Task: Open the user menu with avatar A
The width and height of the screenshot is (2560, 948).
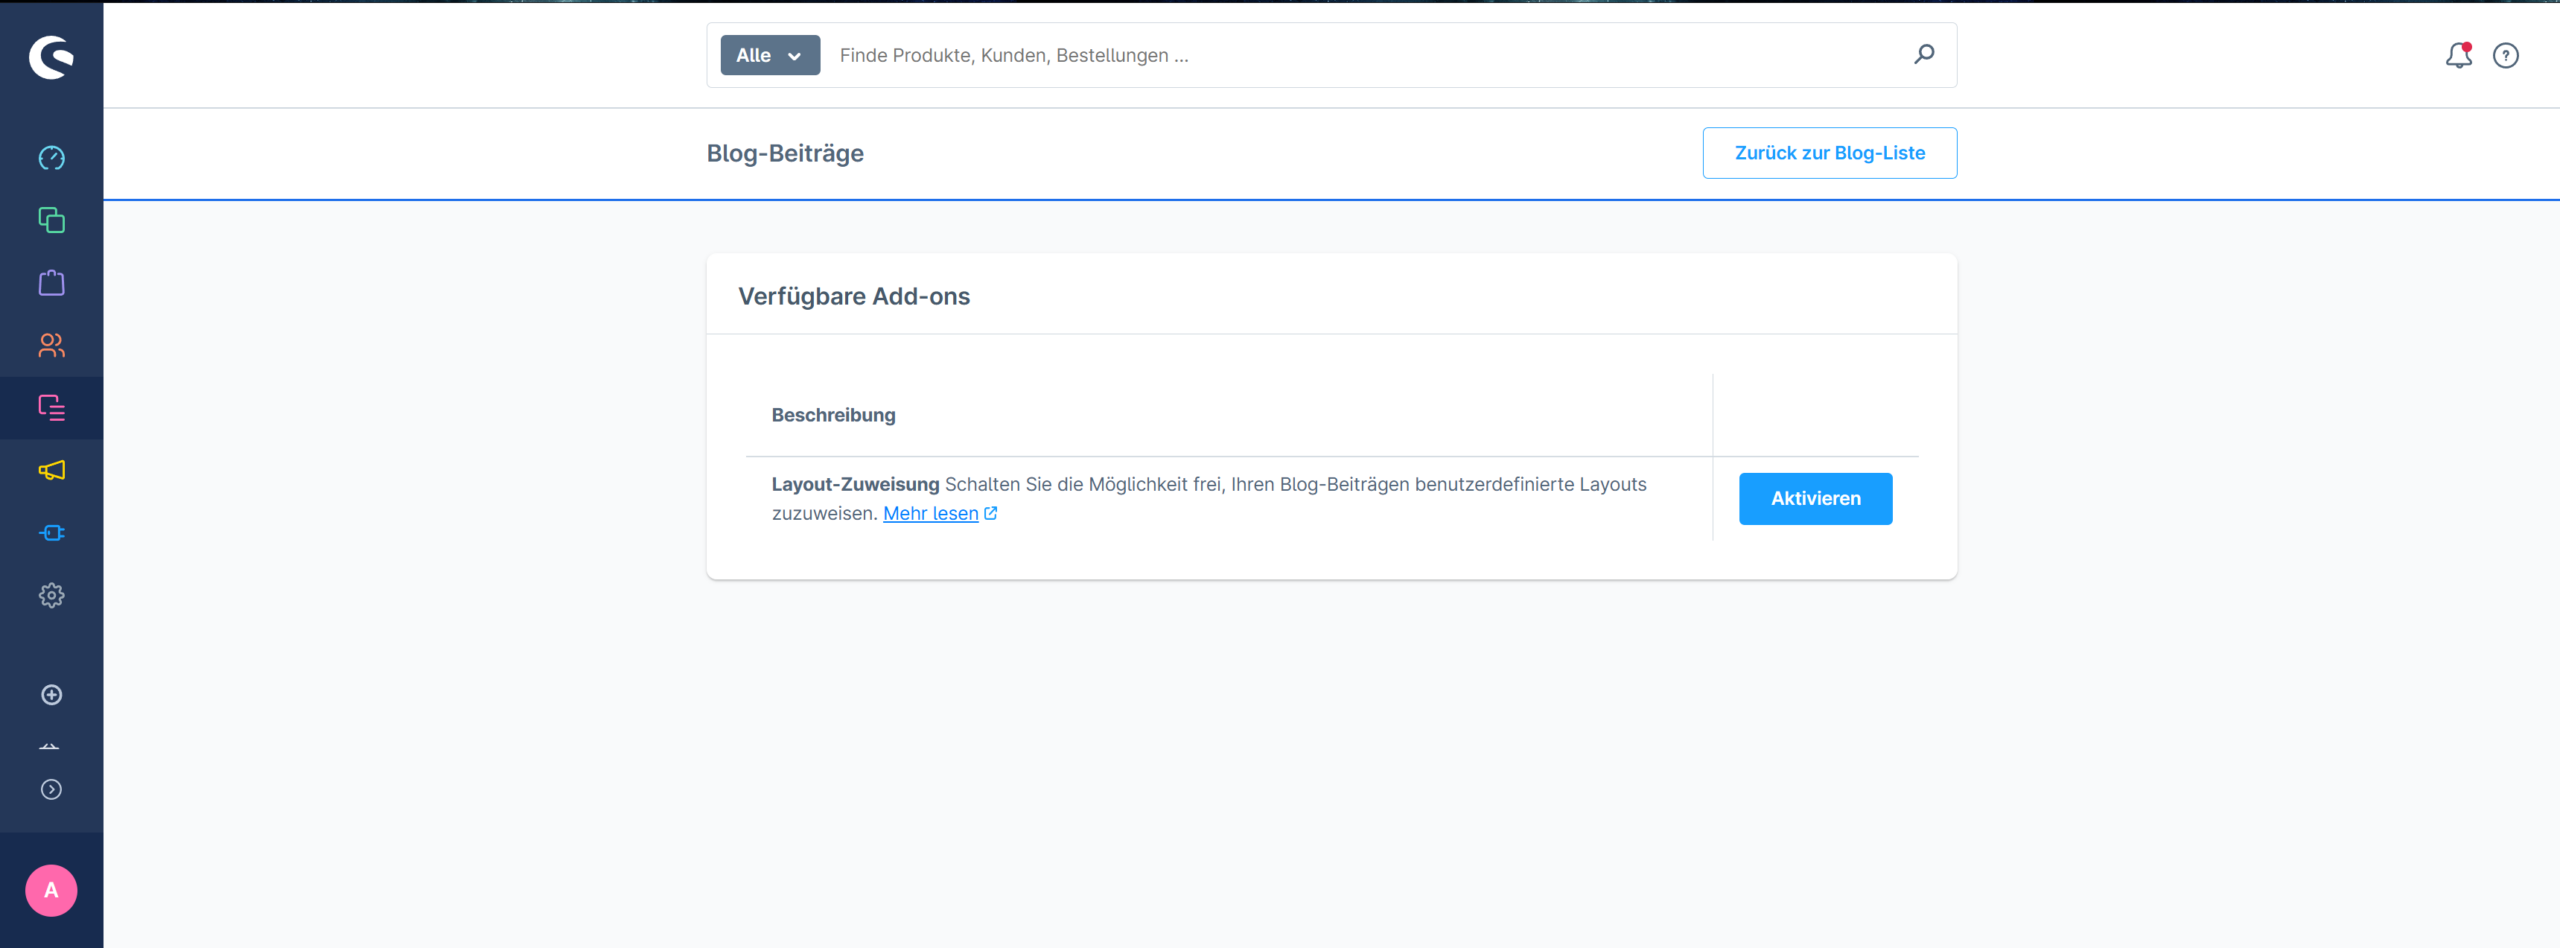Action: click(x=51, y=890)
